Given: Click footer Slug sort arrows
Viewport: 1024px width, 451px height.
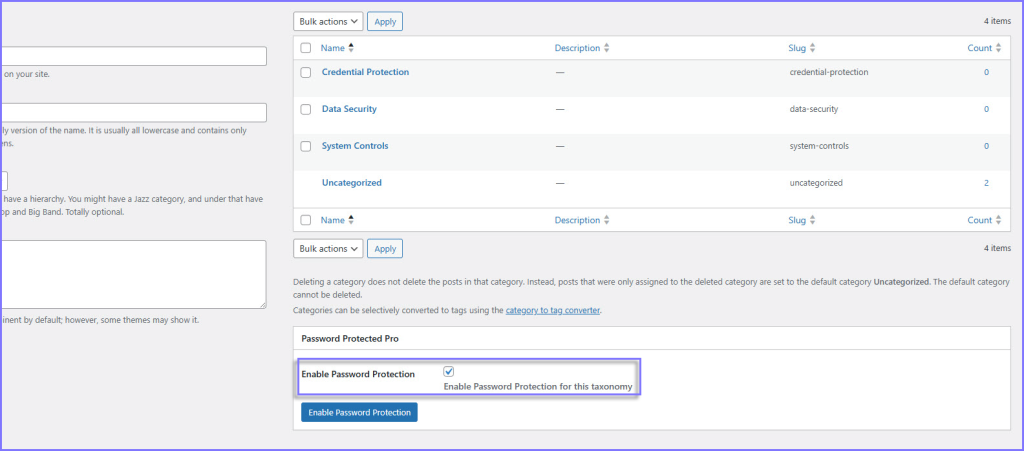Looking at the screenshot, I should (812, 220).
